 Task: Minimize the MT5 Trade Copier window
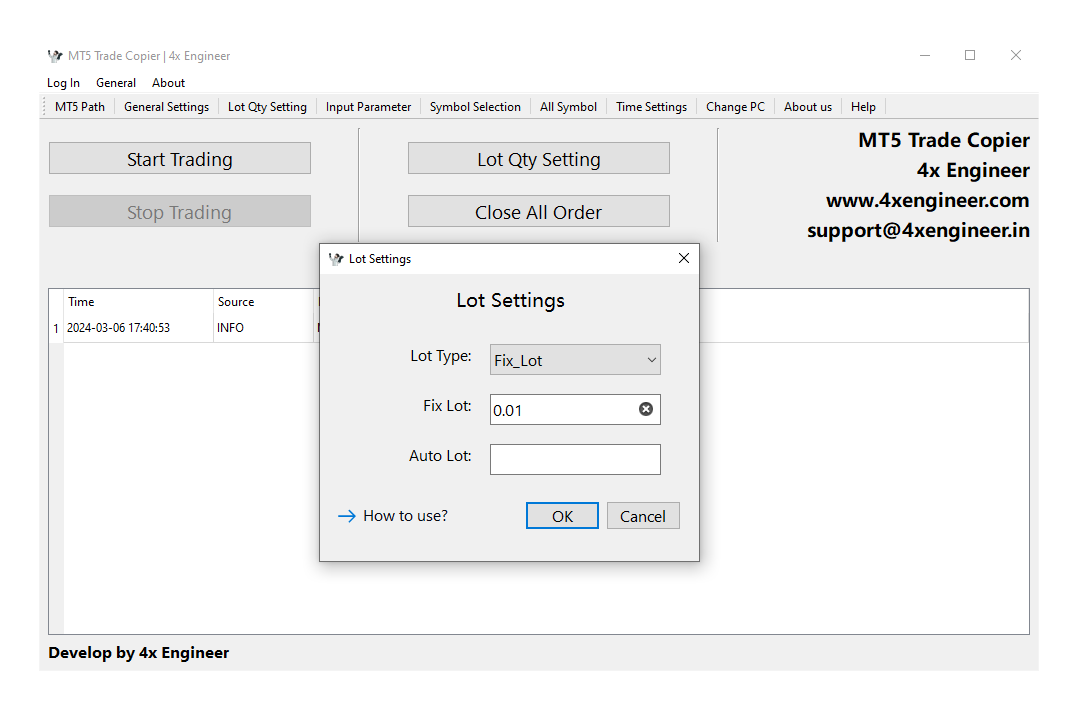[x=925, y=56]
